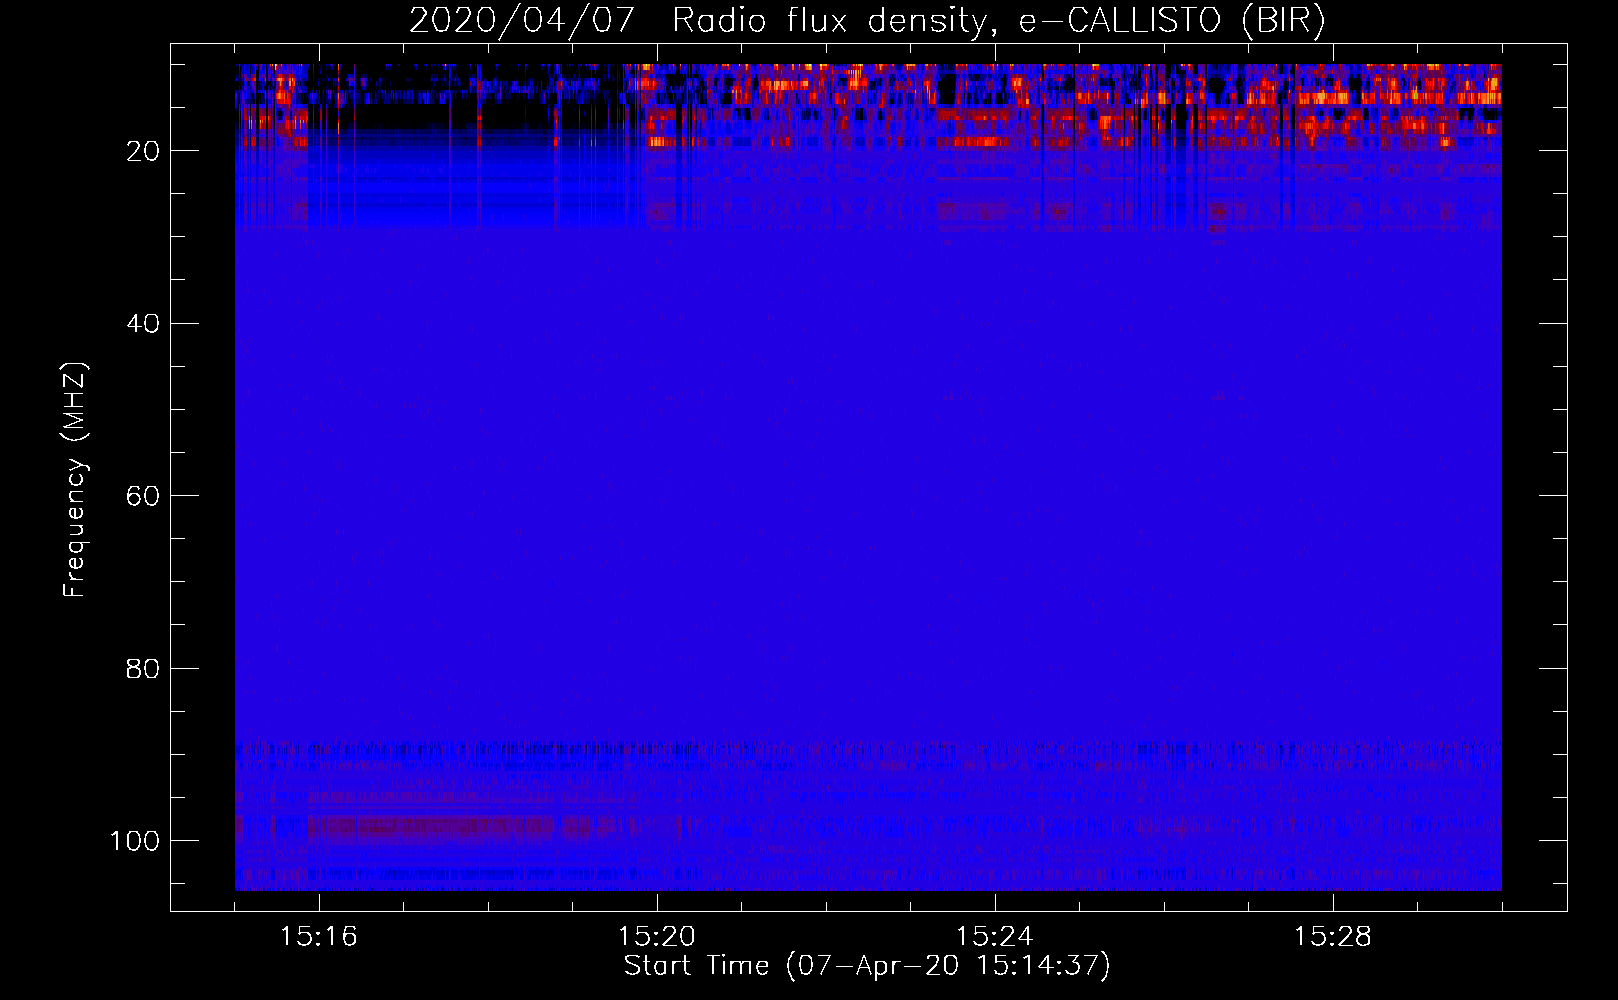Click the "20" frequency tick label
1618x1000 pixels.
point(143,151)
